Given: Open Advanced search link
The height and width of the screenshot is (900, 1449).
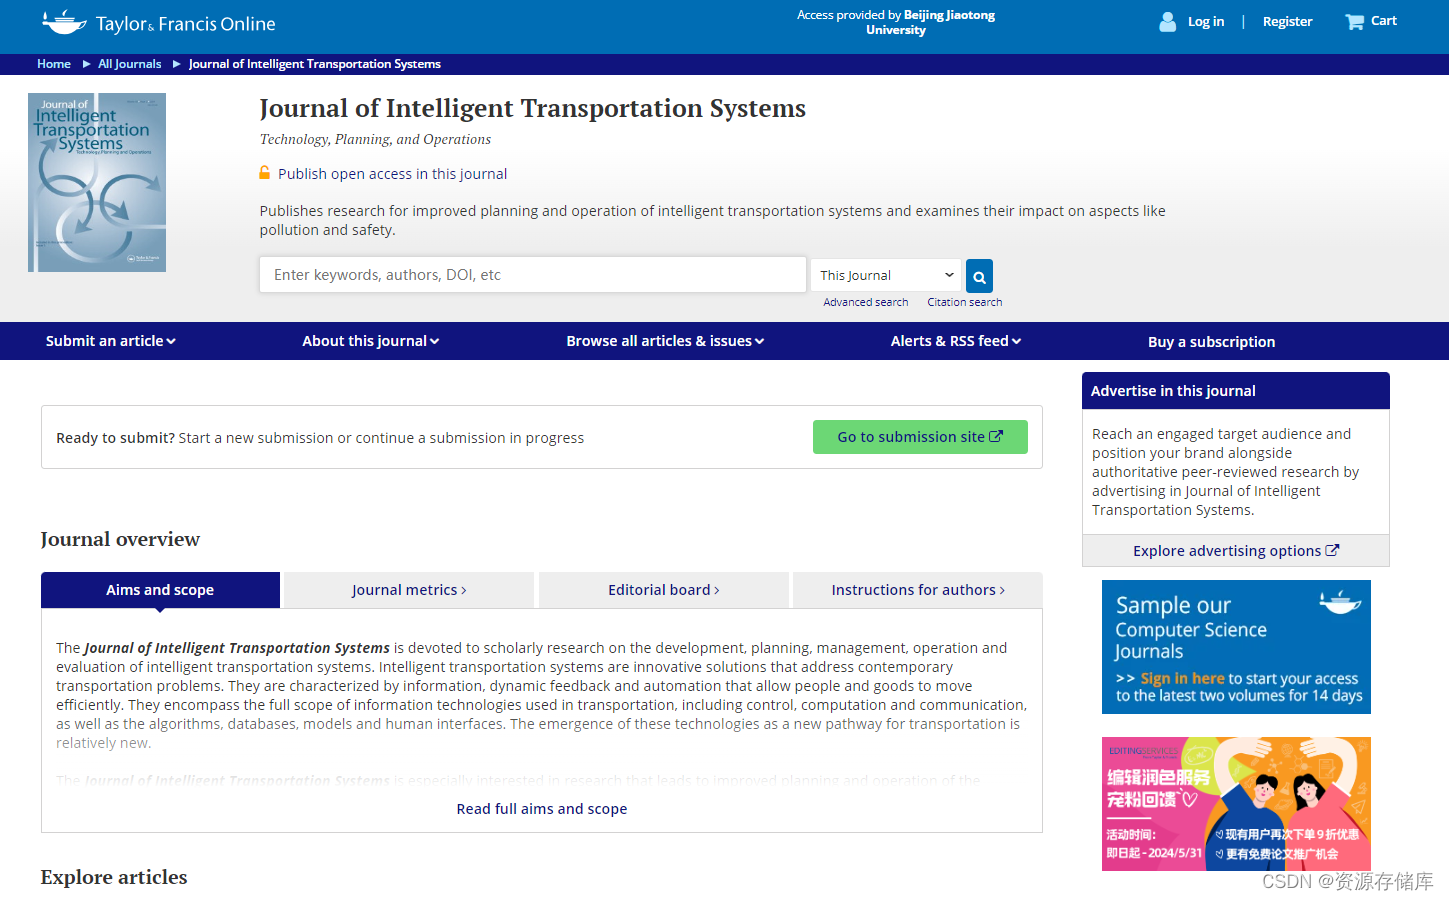Looking at the screenshot, I should [866, 302].
